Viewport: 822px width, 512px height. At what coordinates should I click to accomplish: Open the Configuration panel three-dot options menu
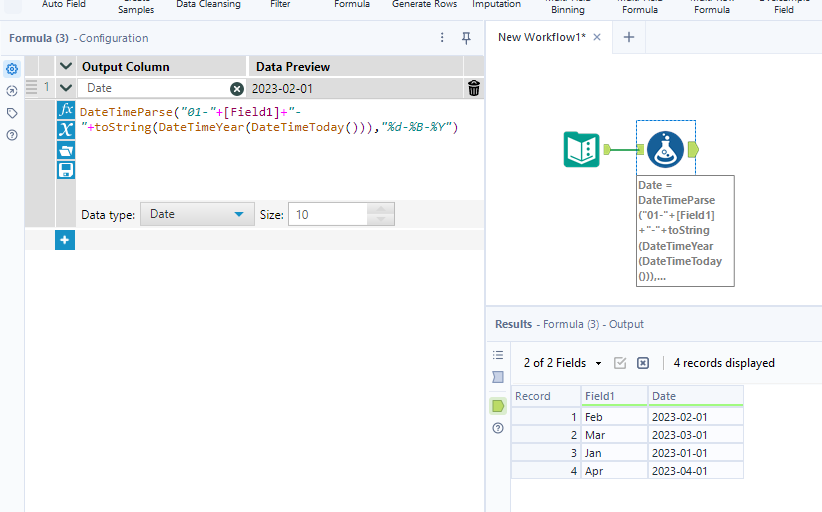443,38
